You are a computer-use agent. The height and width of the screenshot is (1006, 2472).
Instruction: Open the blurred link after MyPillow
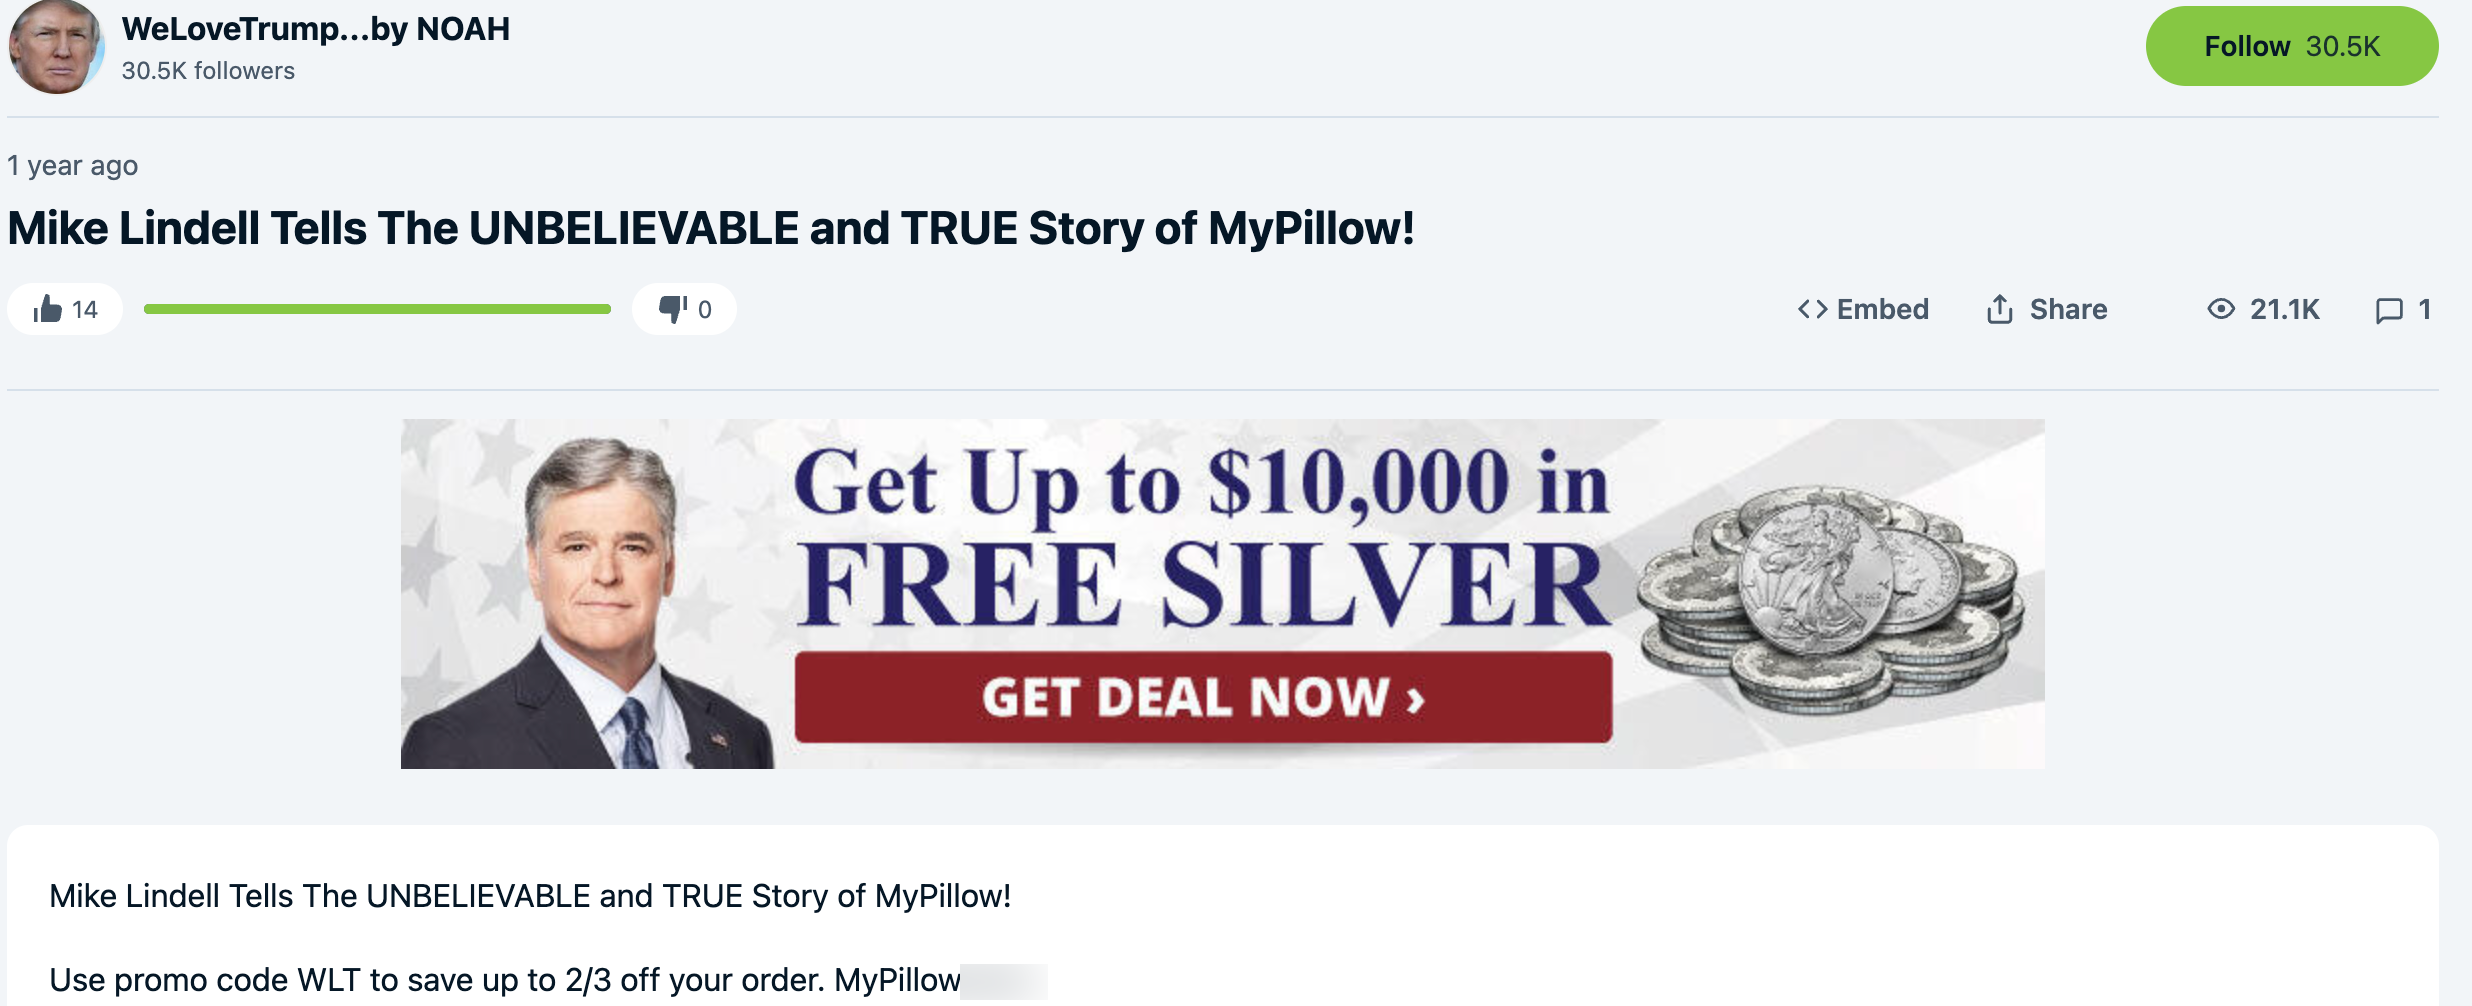1003,980
